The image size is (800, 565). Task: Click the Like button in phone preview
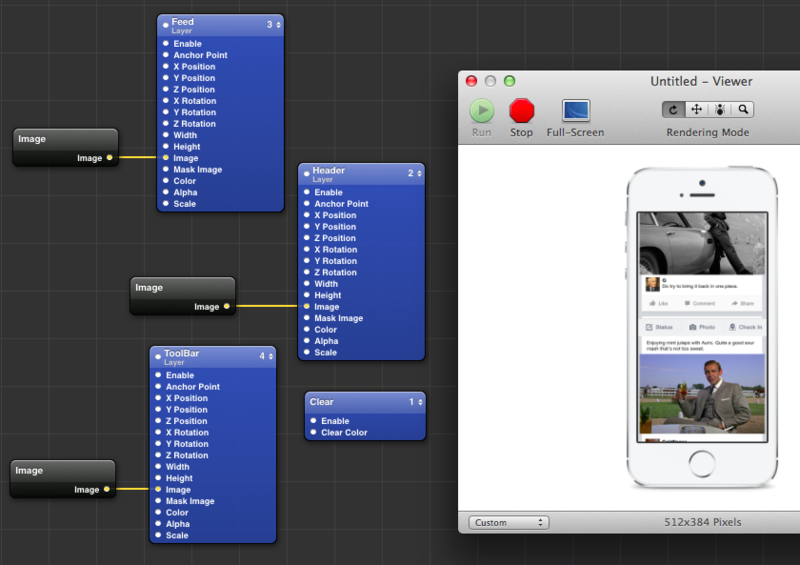tap(659, 303)
